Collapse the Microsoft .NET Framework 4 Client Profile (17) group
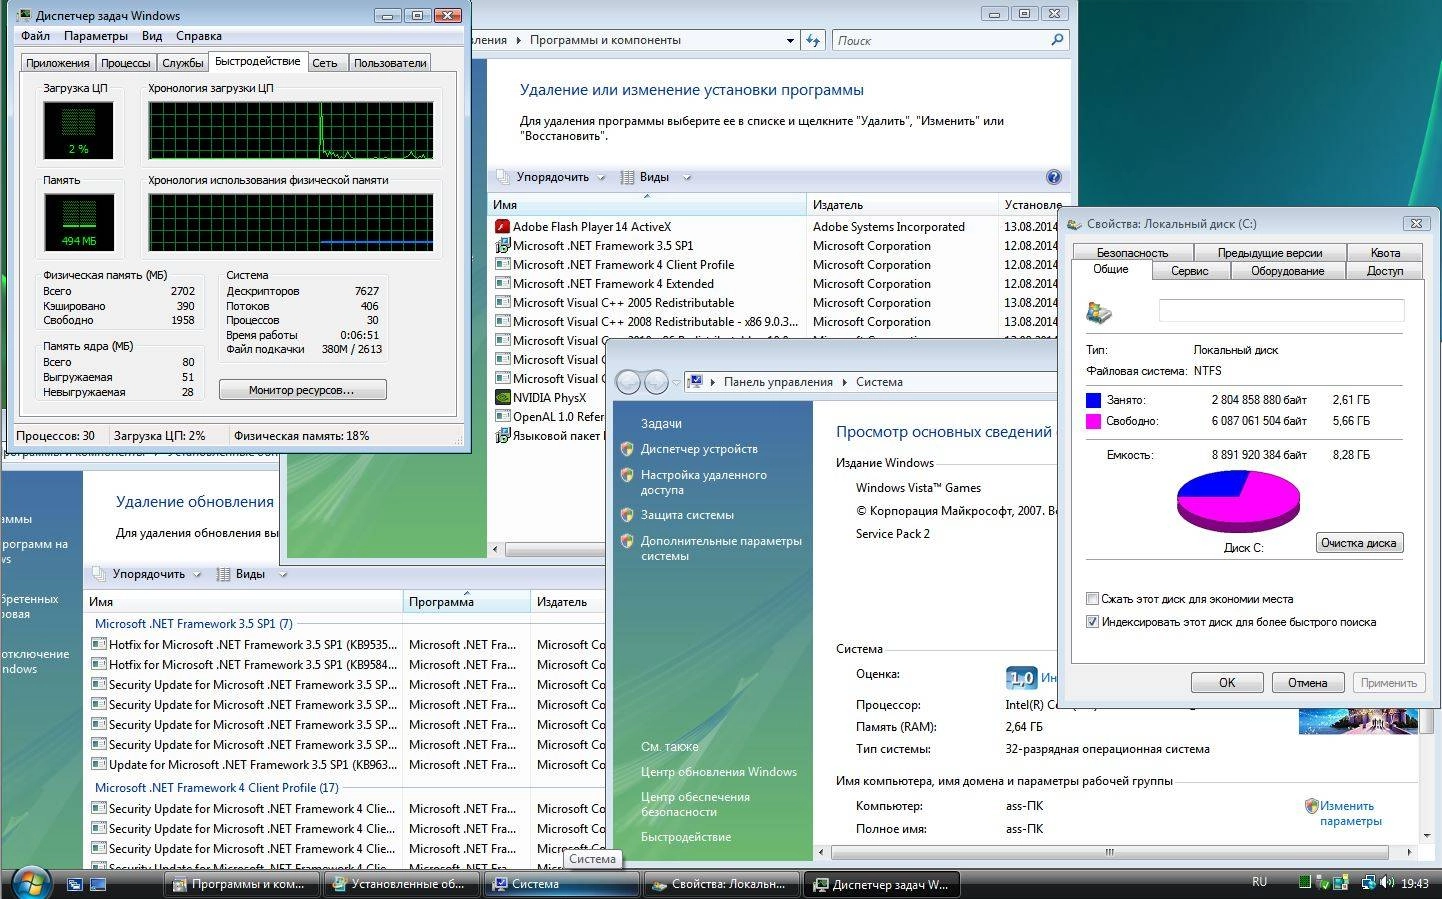Viewport: 1442px width, 899px height. pyautogui.click(x=216, y=788)
